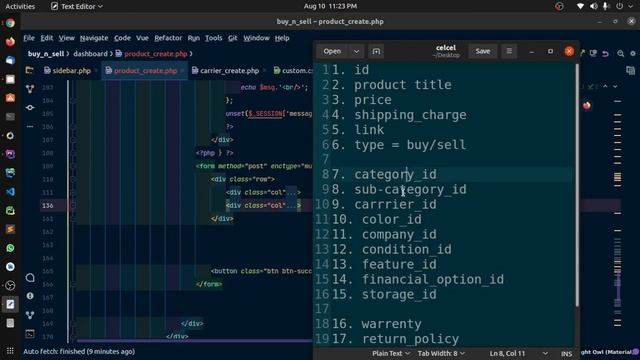Open the Tools menu
Viewport: 640px width, 360px height.
[x=213, y=38]
